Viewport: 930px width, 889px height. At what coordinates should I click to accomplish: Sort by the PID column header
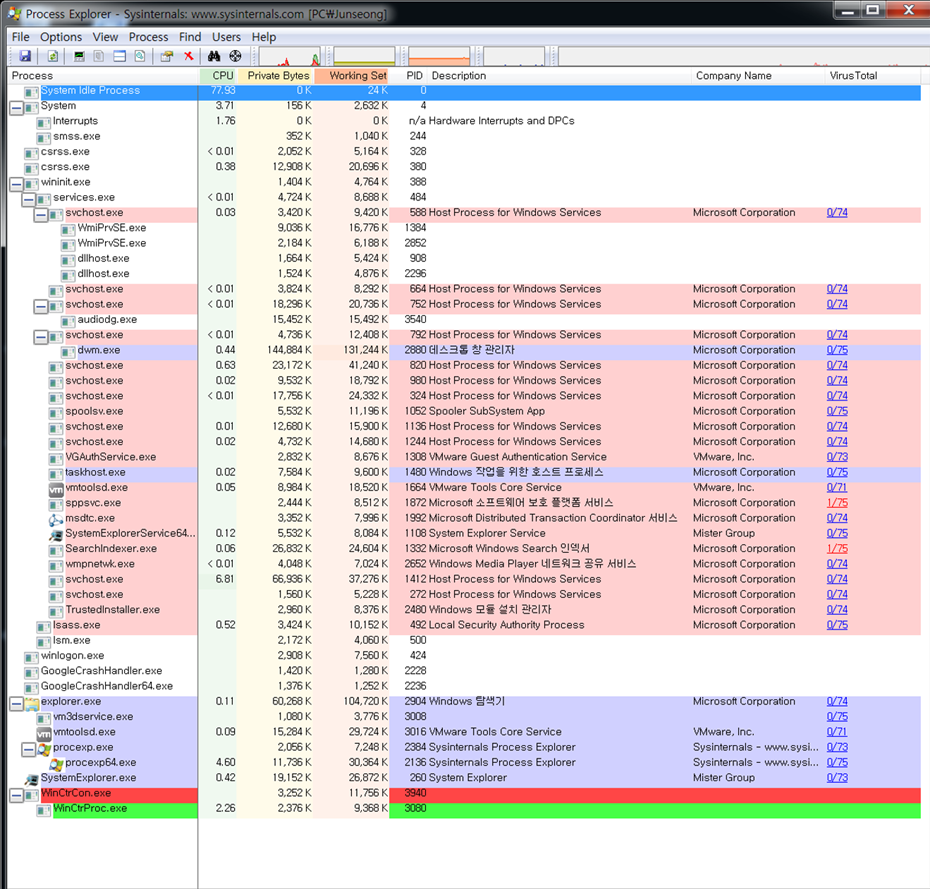point(409,75)
